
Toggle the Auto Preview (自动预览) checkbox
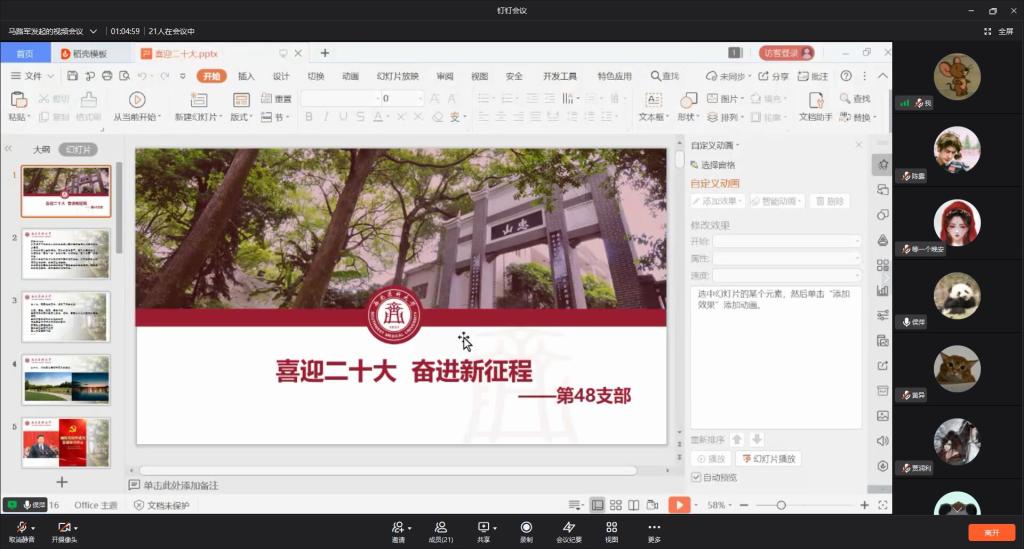(697, 477)
